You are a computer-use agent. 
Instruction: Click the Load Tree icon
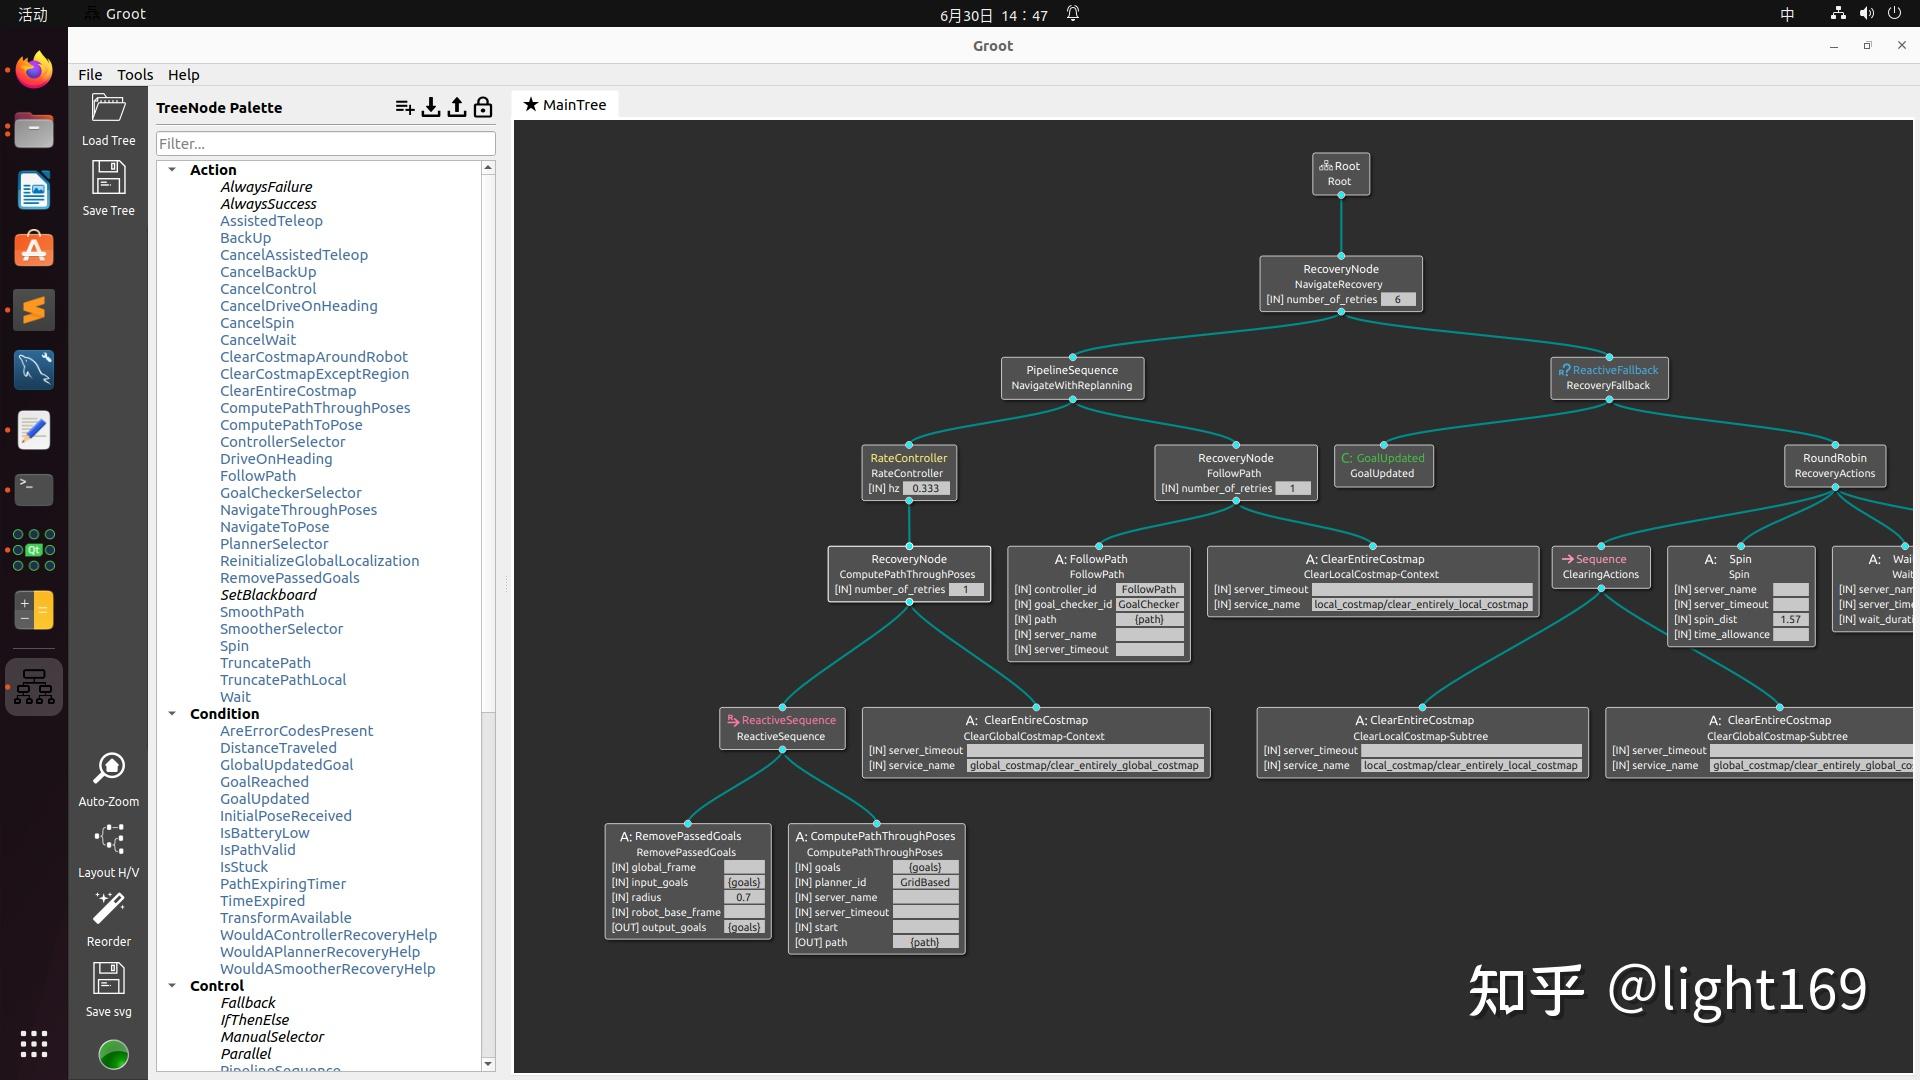tap(108, 109)
